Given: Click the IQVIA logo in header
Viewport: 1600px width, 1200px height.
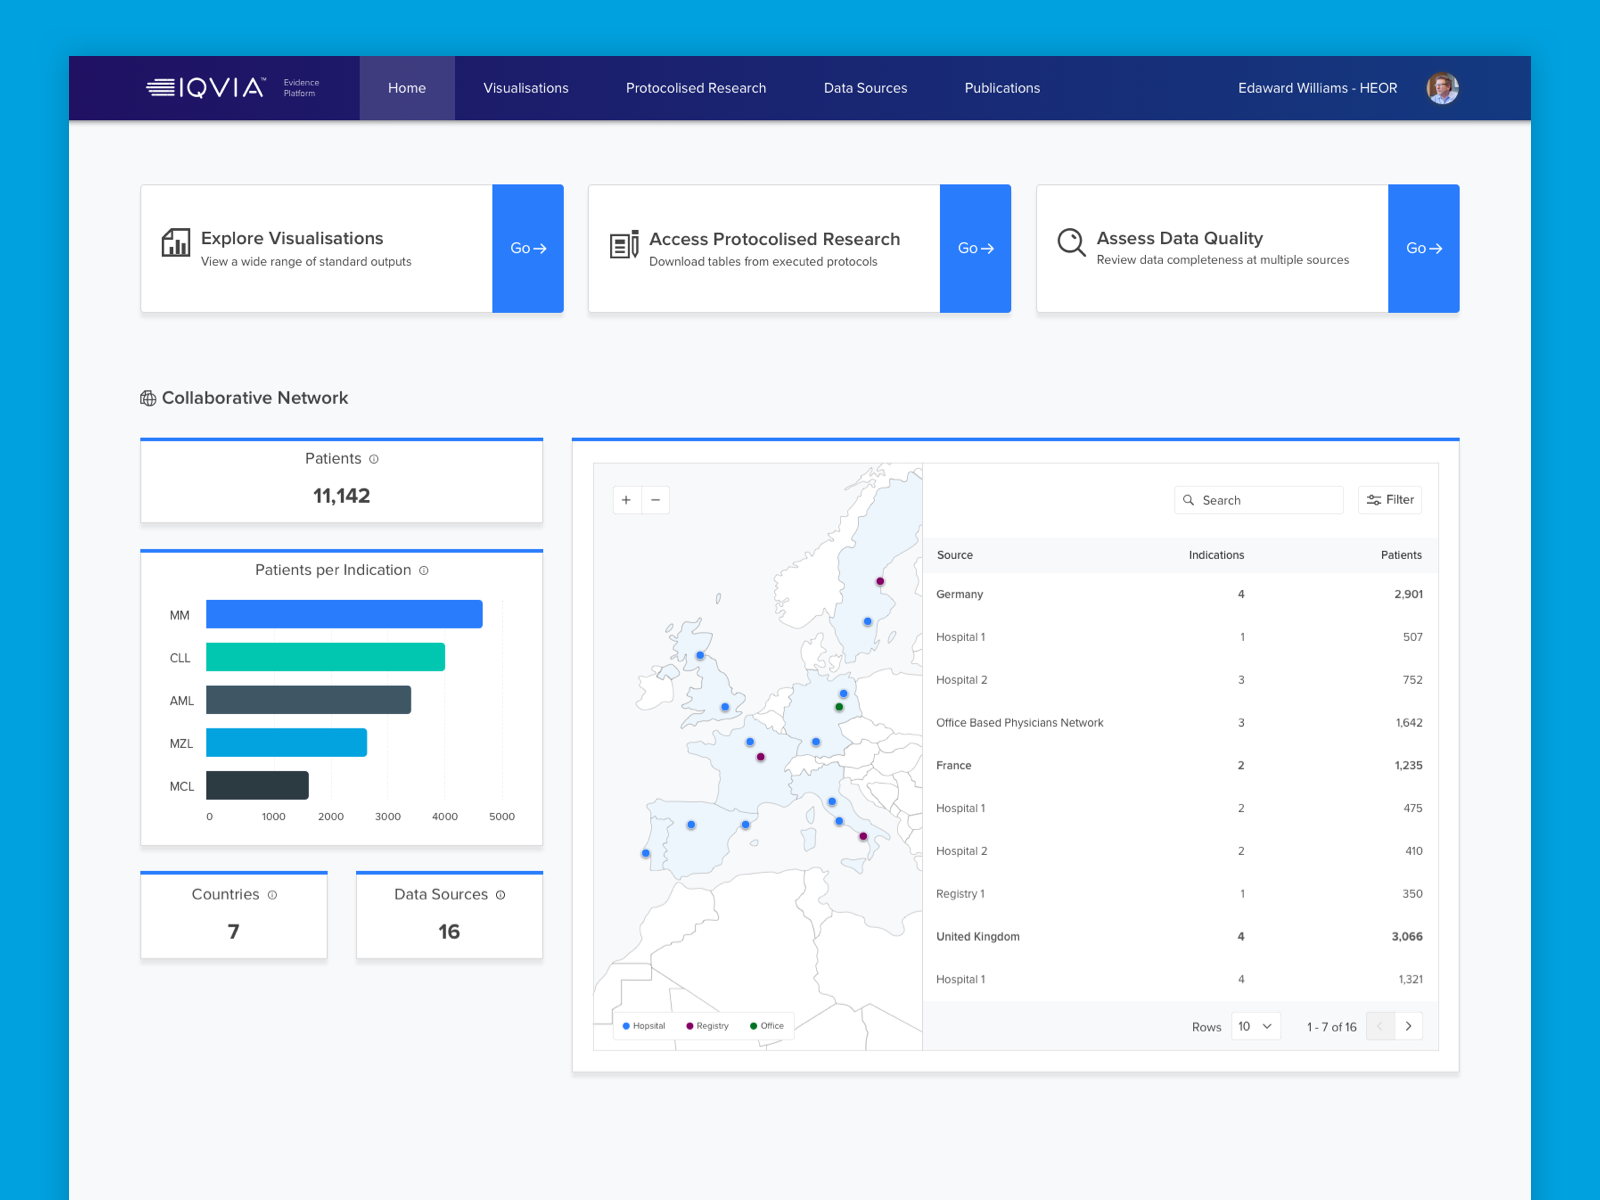Looking at the screenshot, I should click(206, 88).
